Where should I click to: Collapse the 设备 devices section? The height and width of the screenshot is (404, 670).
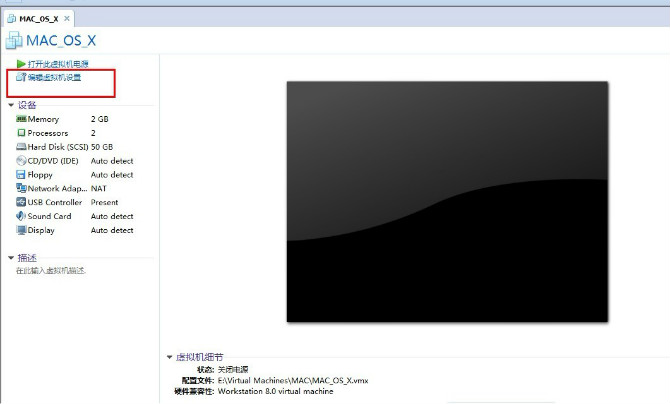pyautogui.click(x=10, y=104)
